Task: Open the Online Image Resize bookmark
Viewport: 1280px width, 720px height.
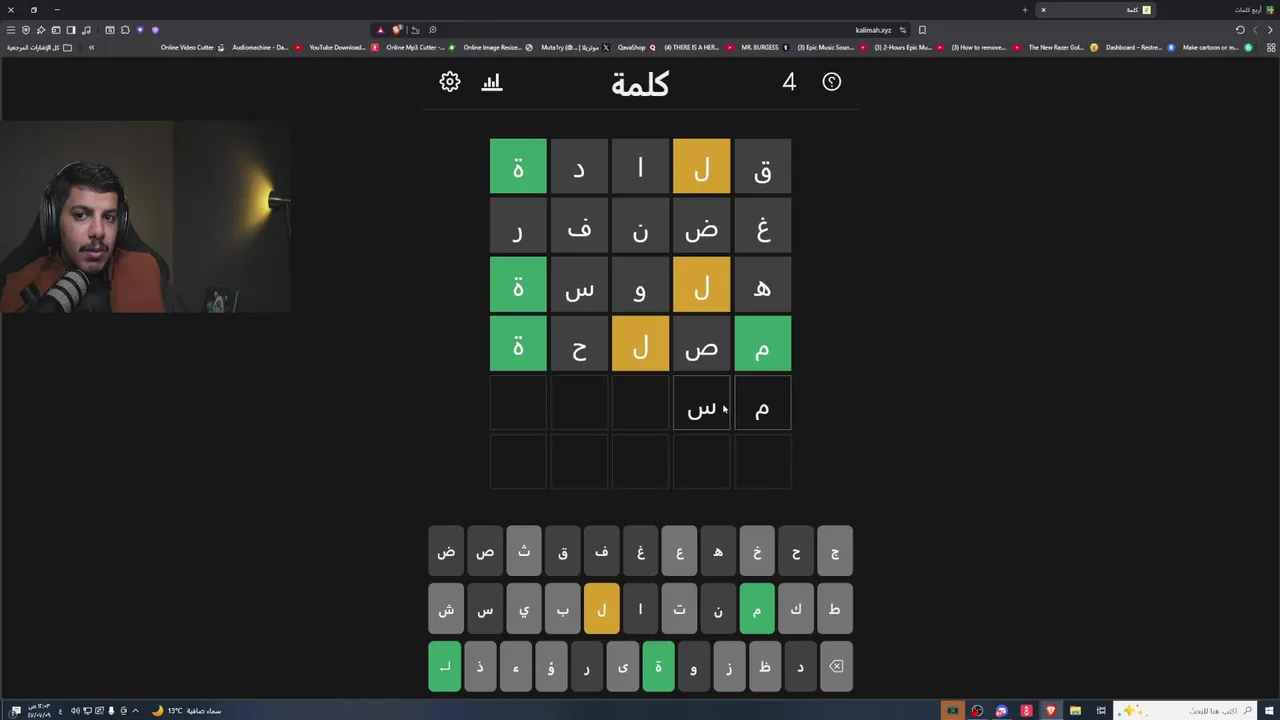Action: click(497, 47)
